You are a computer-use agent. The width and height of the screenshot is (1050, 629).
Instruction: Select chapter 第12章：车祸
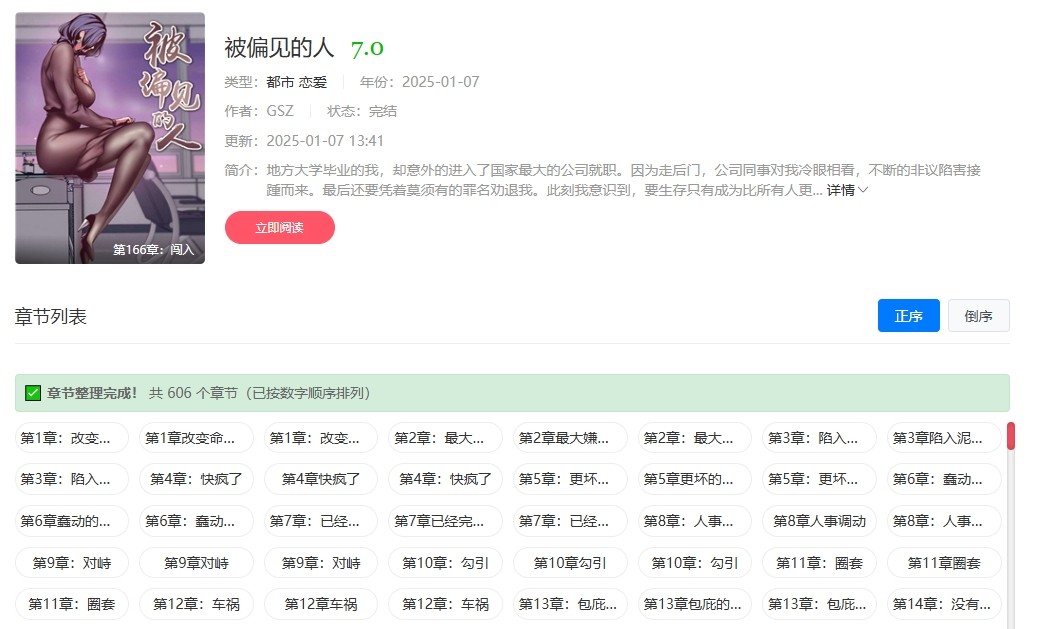(x=195, y=604)
